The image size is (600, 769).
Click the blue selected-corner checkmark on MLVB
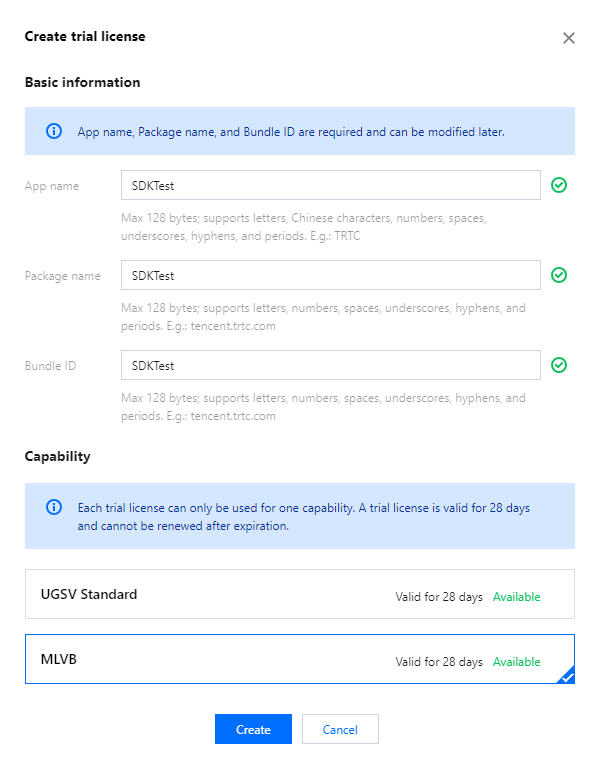click(x=567, y=676)
